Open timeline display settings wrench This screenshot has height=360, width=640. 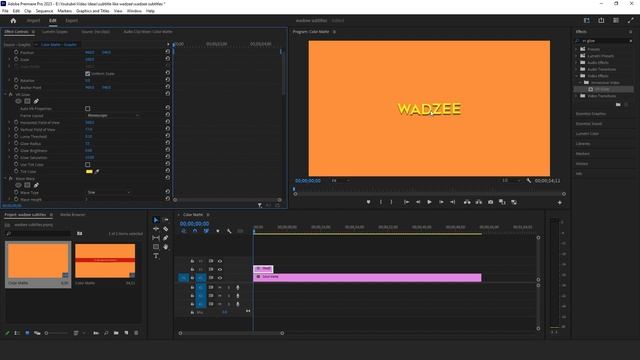[x=229, y=231]
